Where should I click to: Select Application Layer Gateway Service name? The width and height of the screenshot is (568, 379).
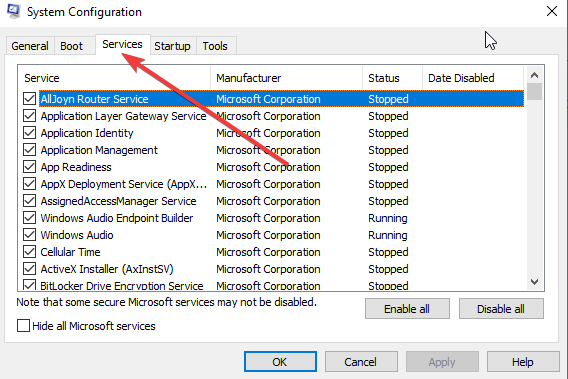(123, 116)
